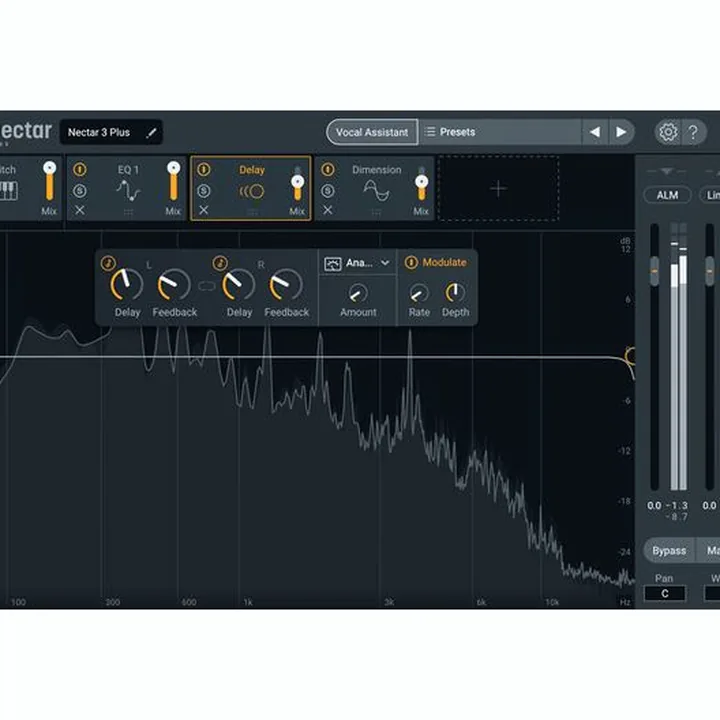Click the Nectar 3 Plus preset name field
The width and height of the screenshot is (720, 720).
pos(111,132)
